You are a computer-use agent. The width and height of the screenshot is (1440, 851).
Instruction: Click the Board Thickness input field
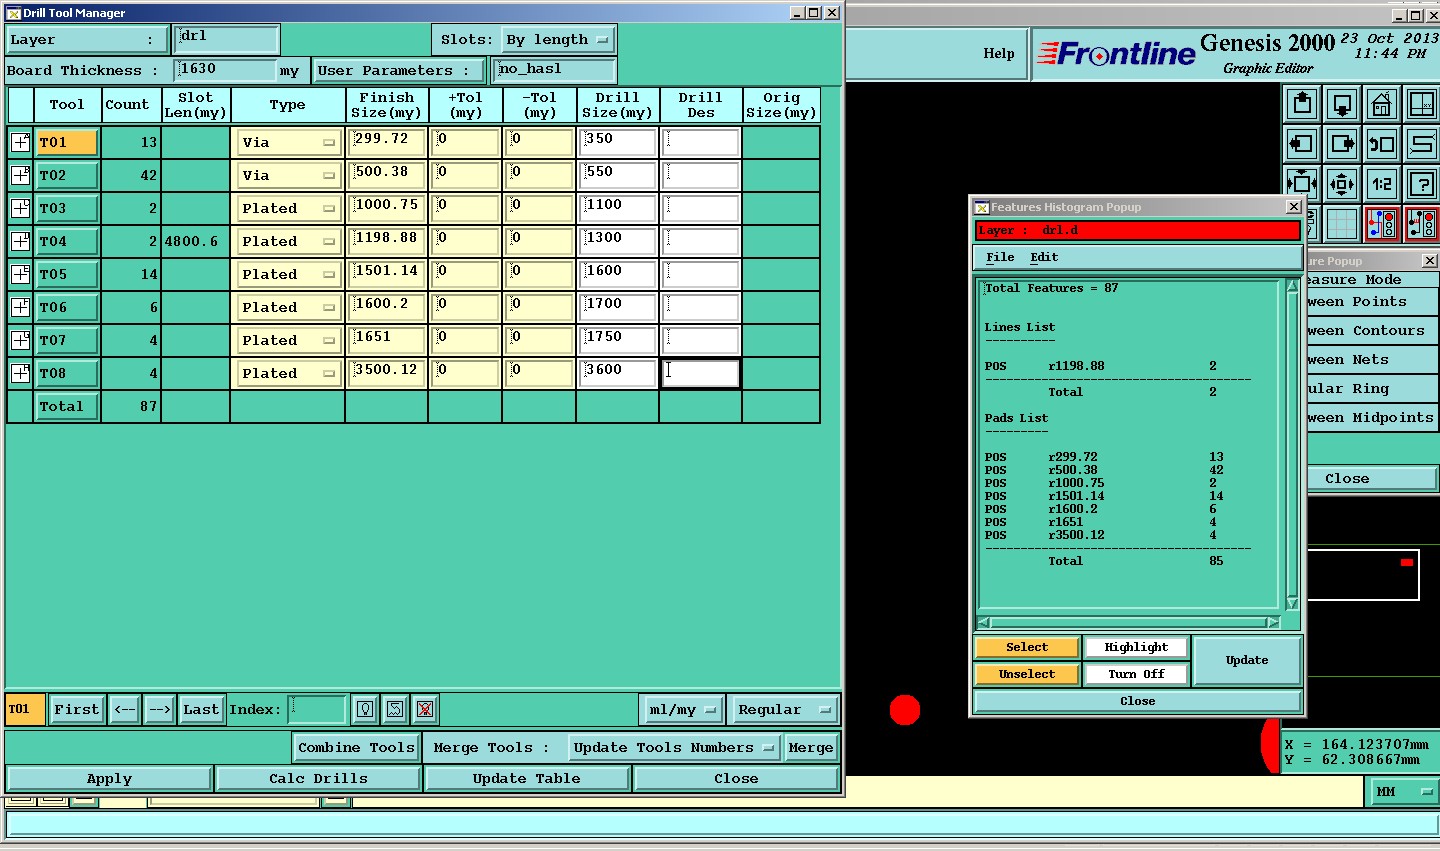(x=225, y=70)
